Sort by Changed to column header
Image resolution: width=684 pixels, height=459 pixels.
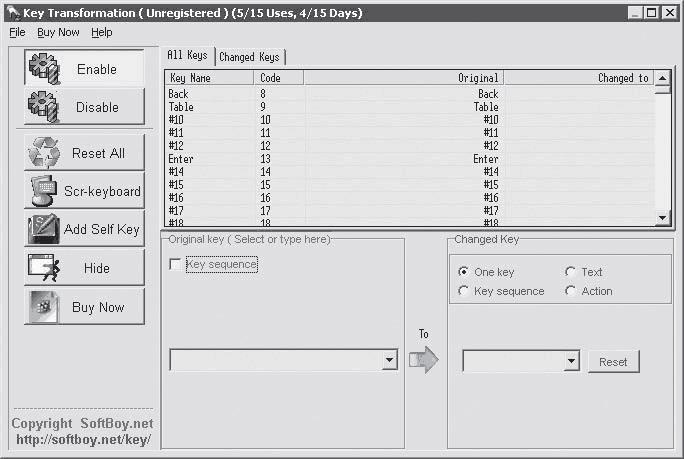579,78
